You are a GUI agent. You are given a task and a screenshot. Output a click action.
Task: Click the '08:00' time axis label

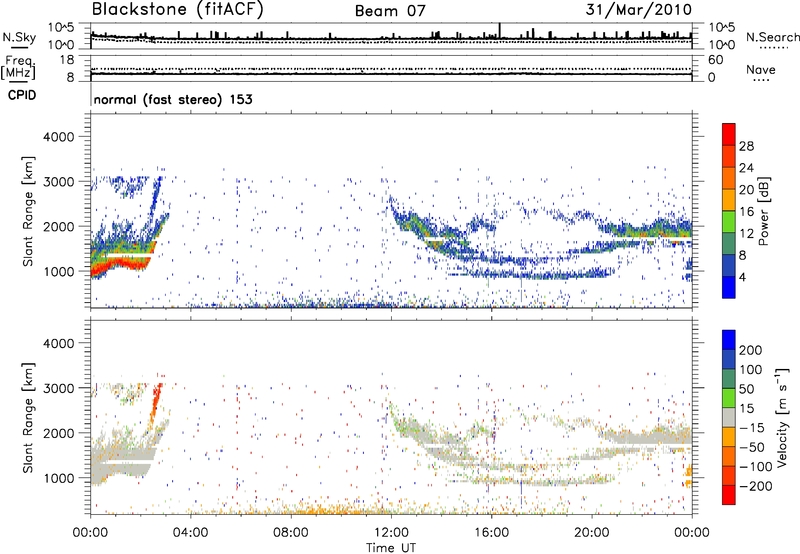pos(291,533)
